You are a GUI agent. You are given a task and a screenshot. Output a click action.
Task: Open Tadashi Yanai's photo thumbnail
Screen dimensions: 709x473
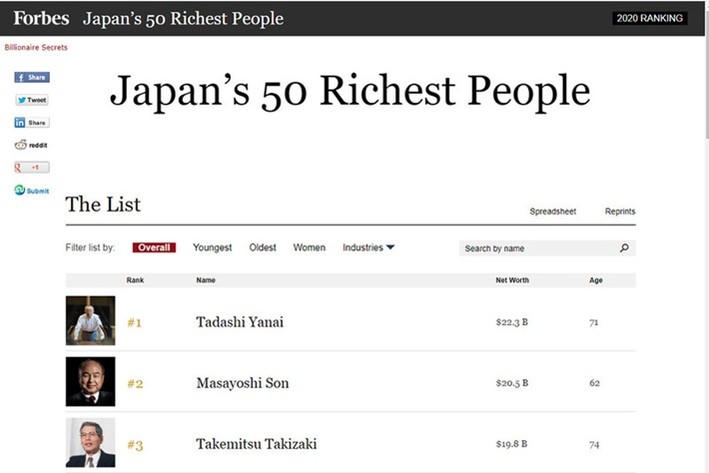90,321
